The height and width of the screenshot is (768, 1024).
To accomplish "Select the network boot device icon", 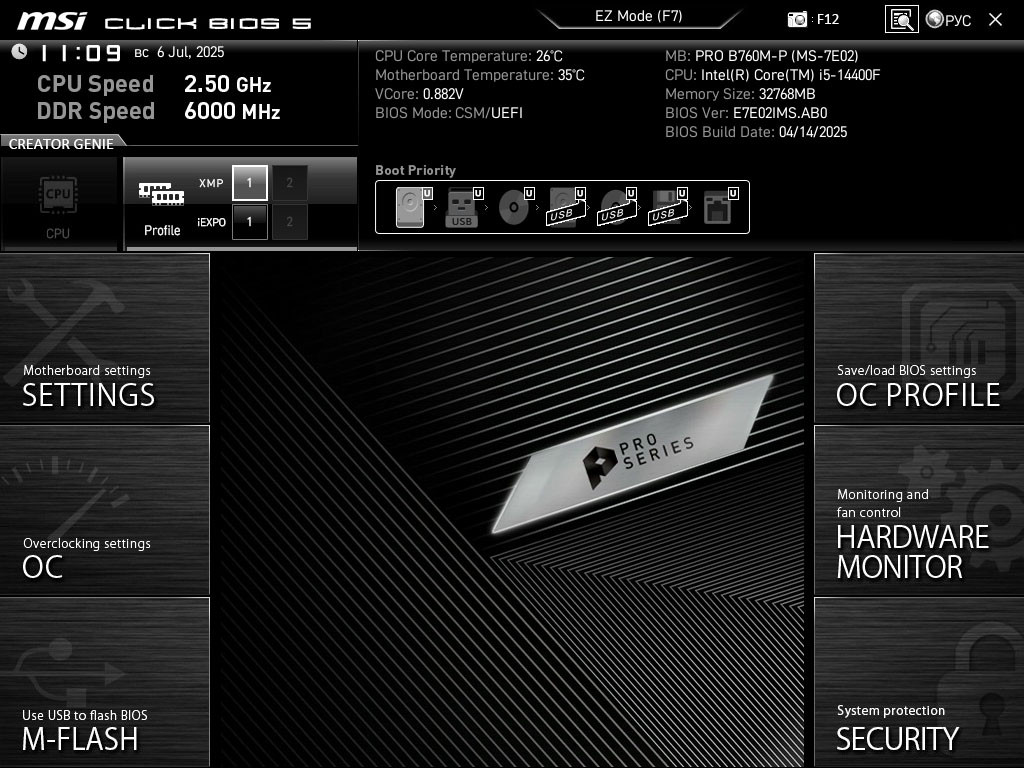I will coord(720,207).
